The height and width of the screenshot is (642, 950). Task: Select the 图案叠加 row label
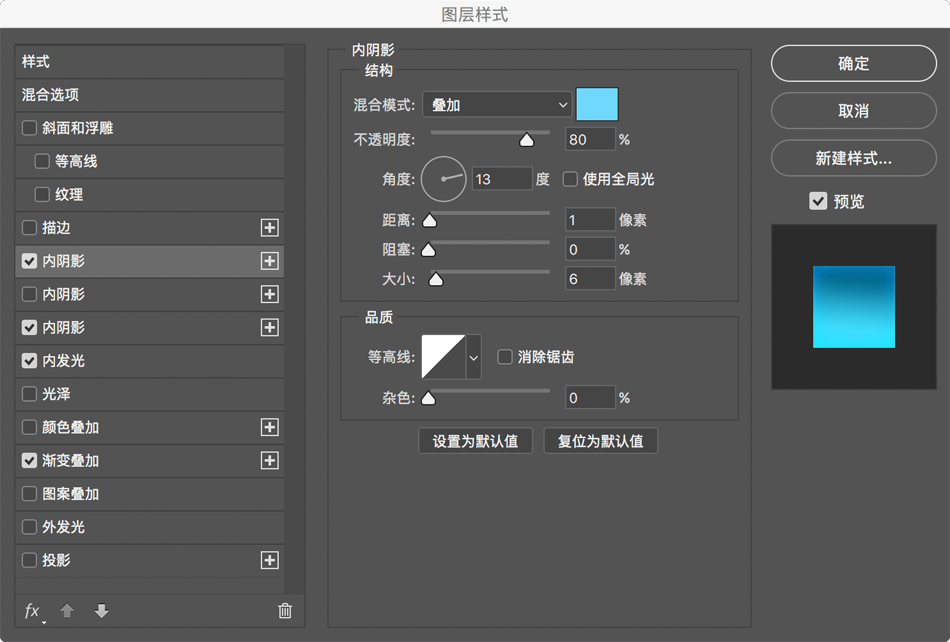click(70, 494)
